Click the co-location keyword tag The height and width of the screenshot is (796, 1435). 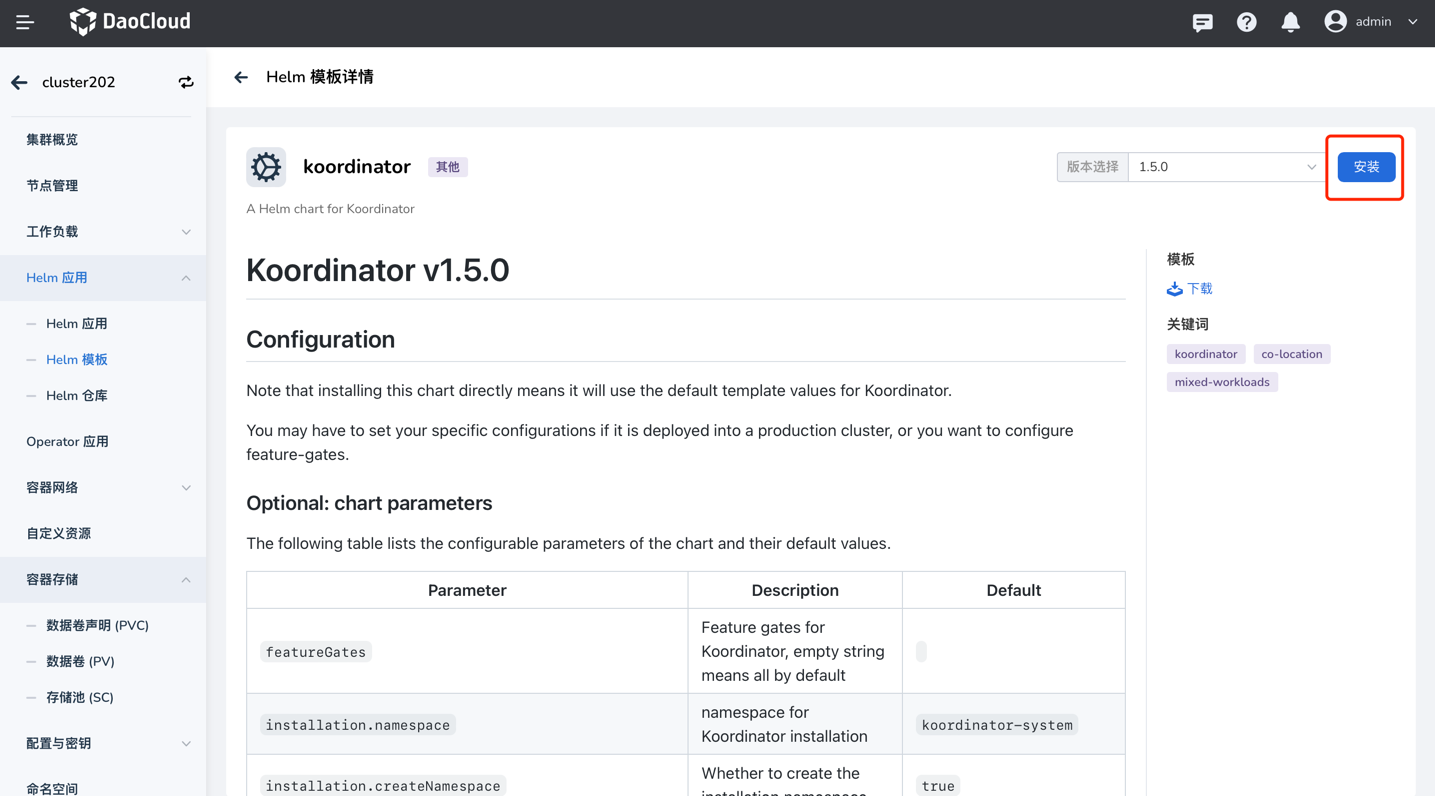coord(1291,354)
